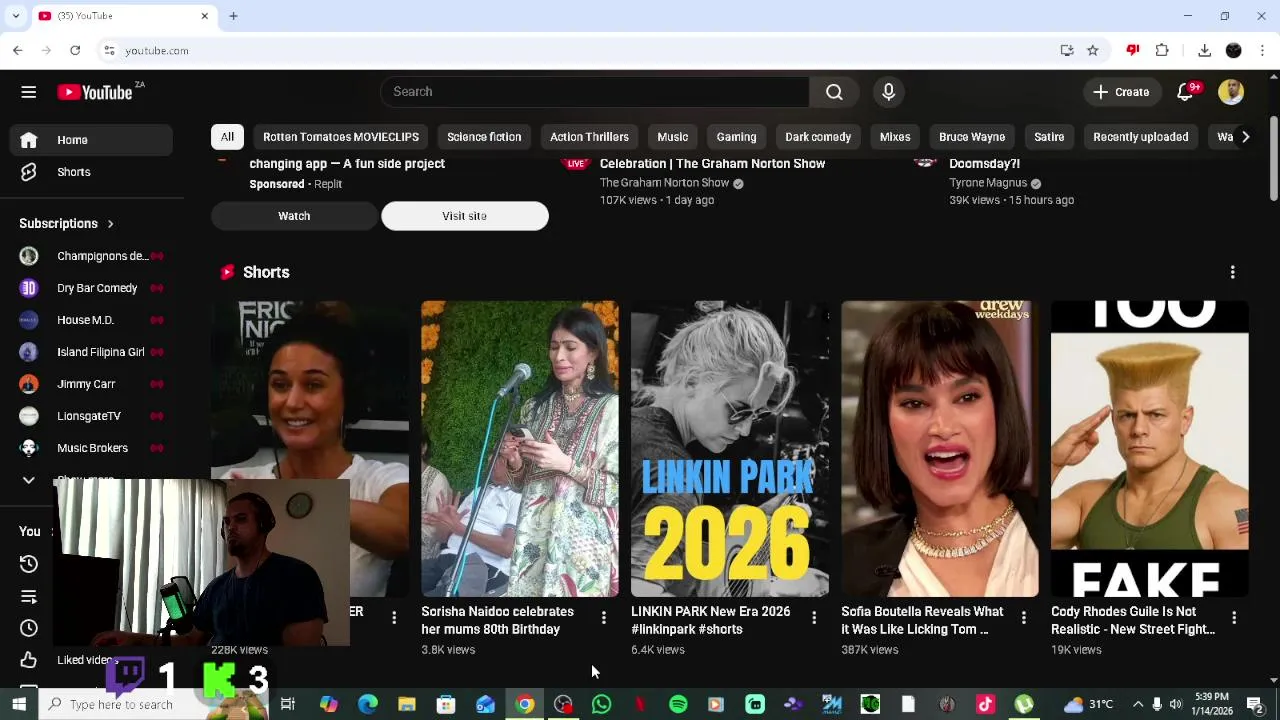Open Tyrone Magnus channel link

pyautogui.click(x=988, y=183)
